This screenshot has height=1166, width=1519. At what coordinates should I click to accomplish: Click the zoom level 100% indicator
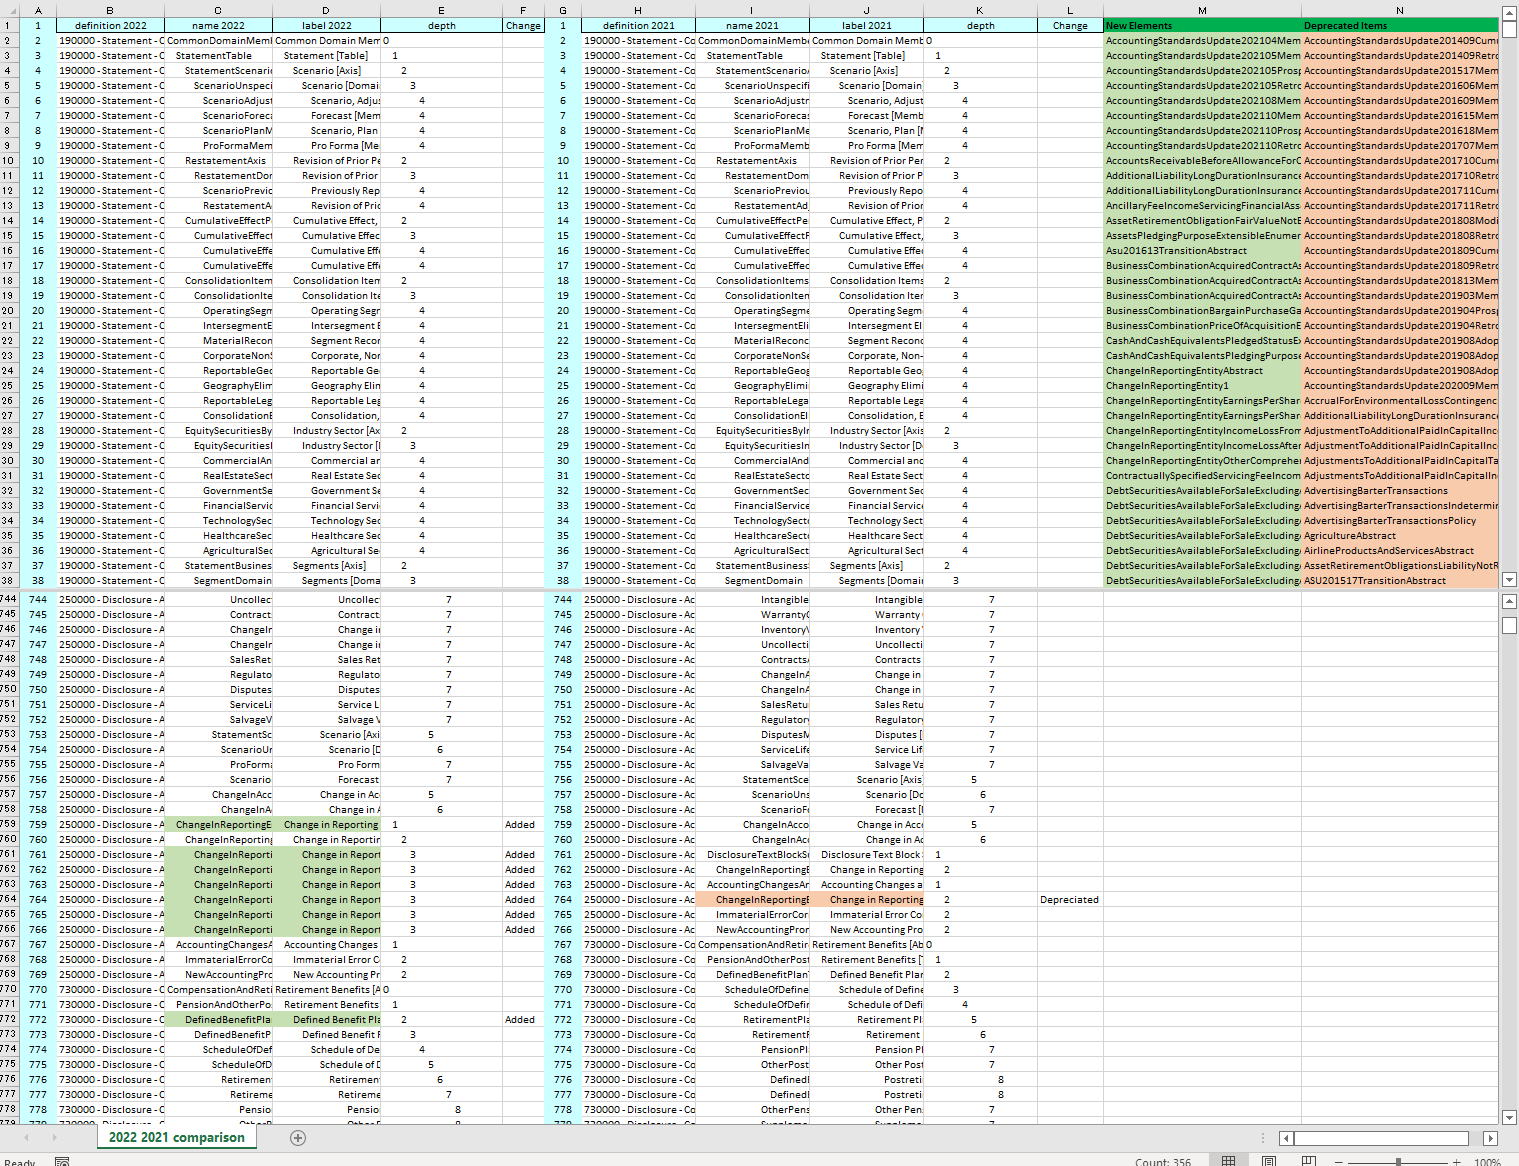pyautogui.click(x=1487, y=1162)
